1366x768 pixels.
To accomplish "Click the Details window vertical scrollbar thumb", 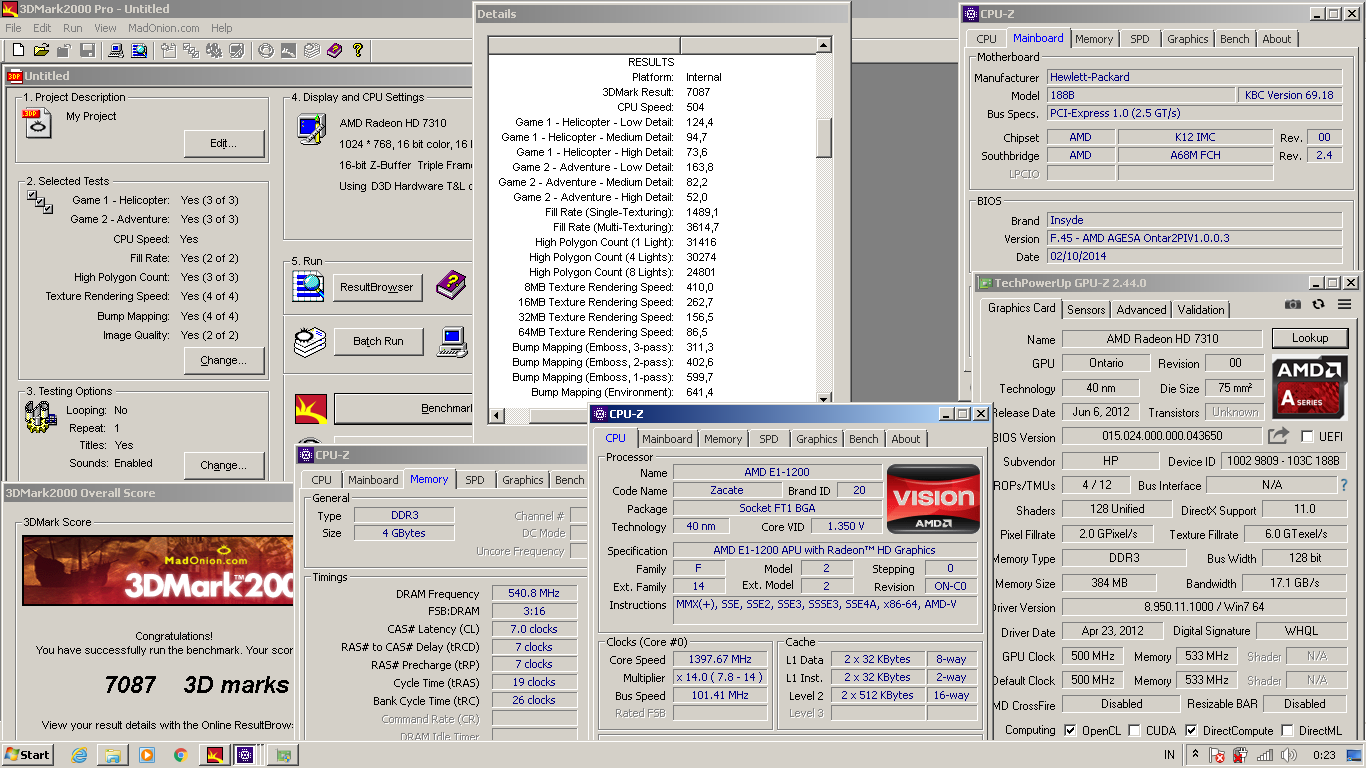I will pyautogui.click(x=824, y=137).
